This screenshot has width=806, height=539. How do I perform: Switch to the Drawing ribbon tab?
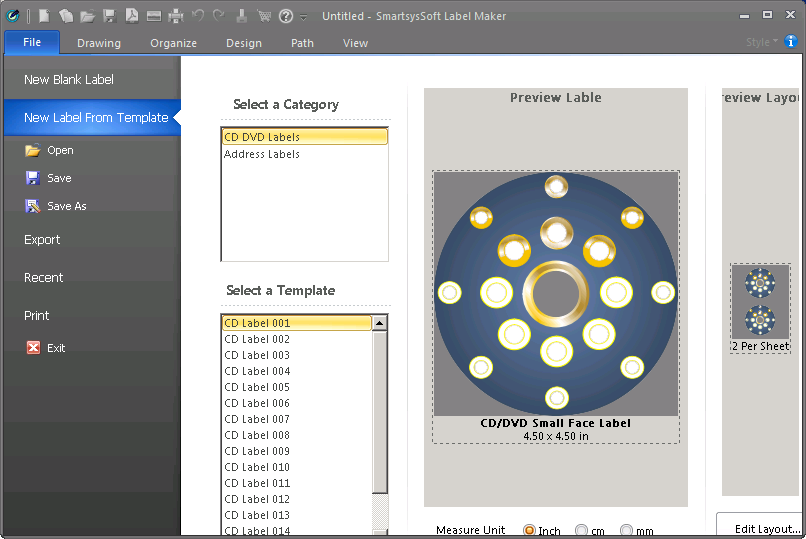click(x=99, y=43)
